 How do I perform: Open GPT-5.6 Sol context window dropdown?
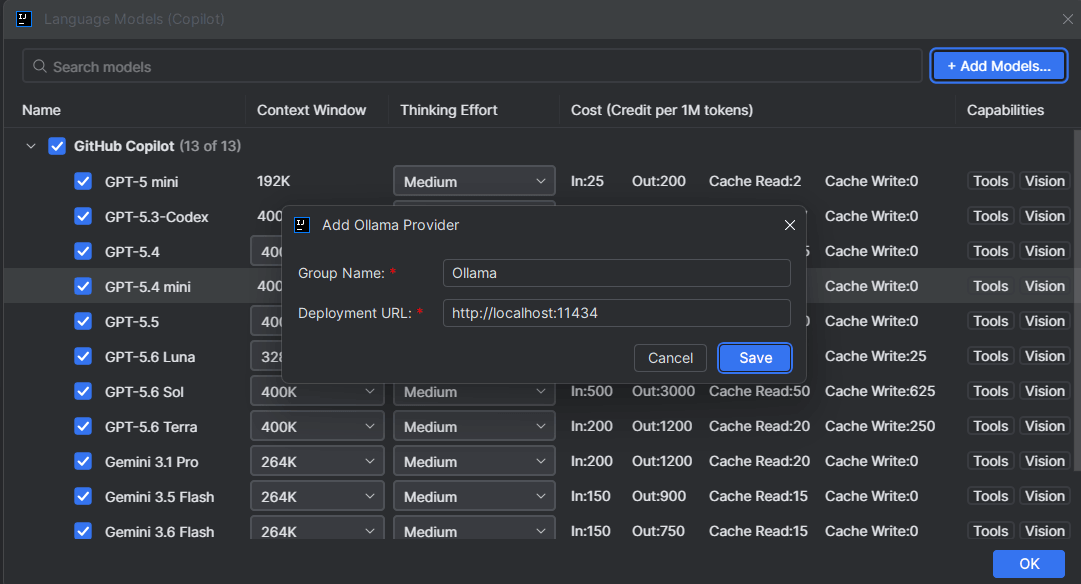click(x=317, y=392)
